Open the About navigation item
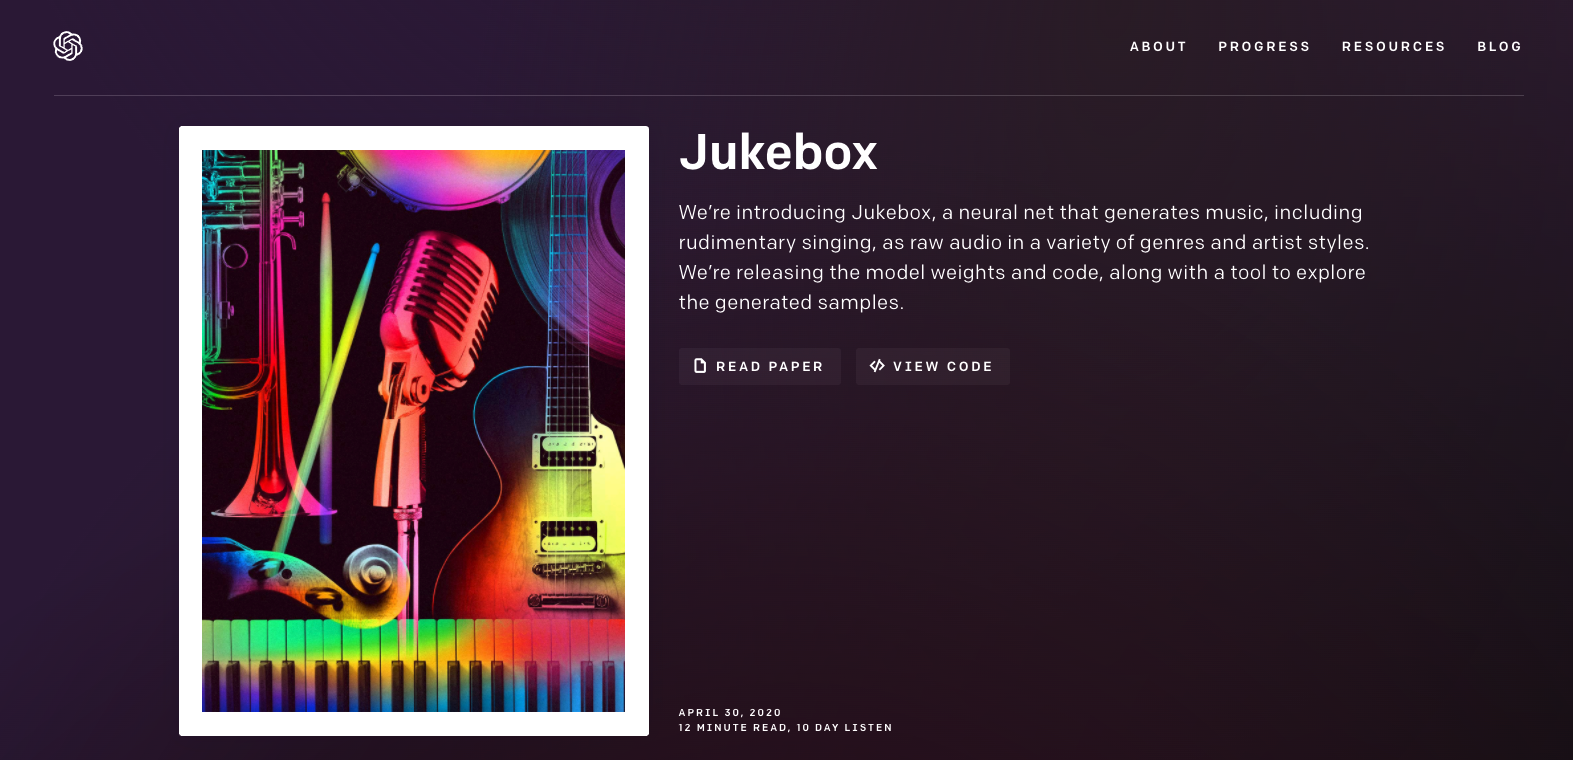Viewport: 1573px width, 760px height. tap(1158, 47)
